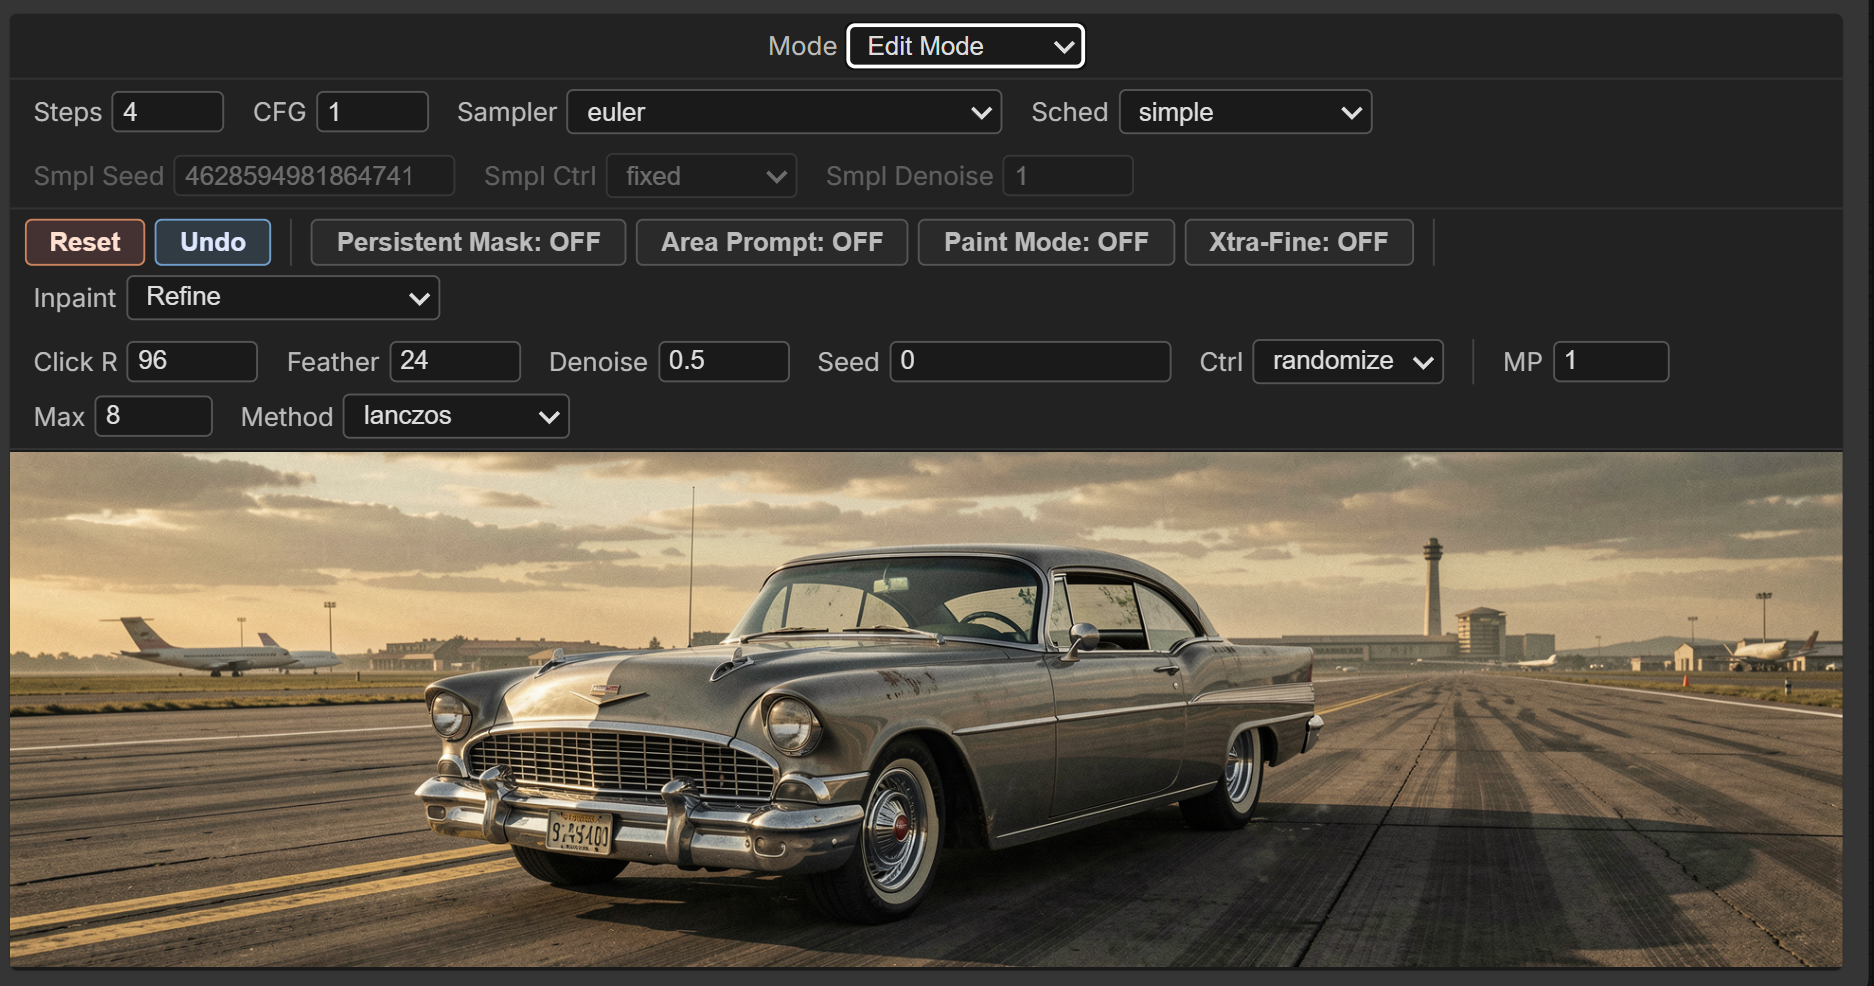Click the Click R value field

pyautogui.click(x=192, y=361)
